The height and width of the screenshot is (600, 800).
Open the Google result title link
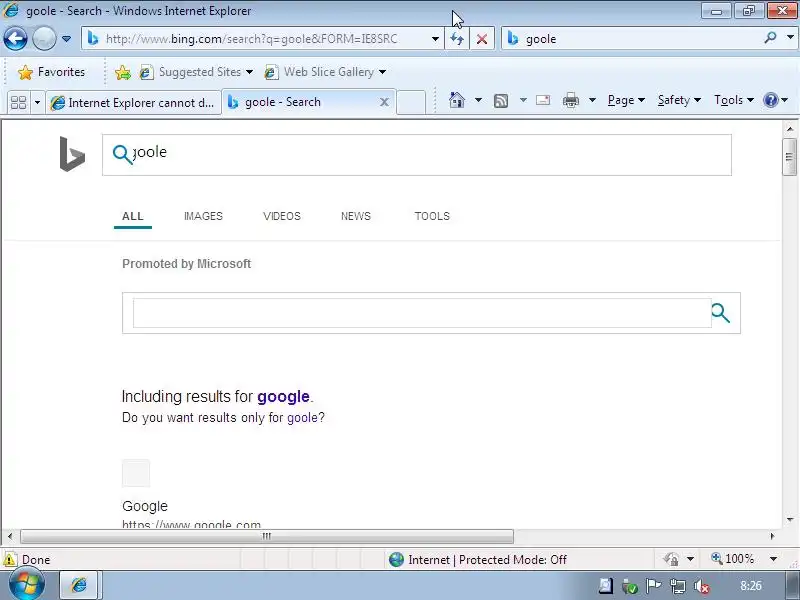145,506
